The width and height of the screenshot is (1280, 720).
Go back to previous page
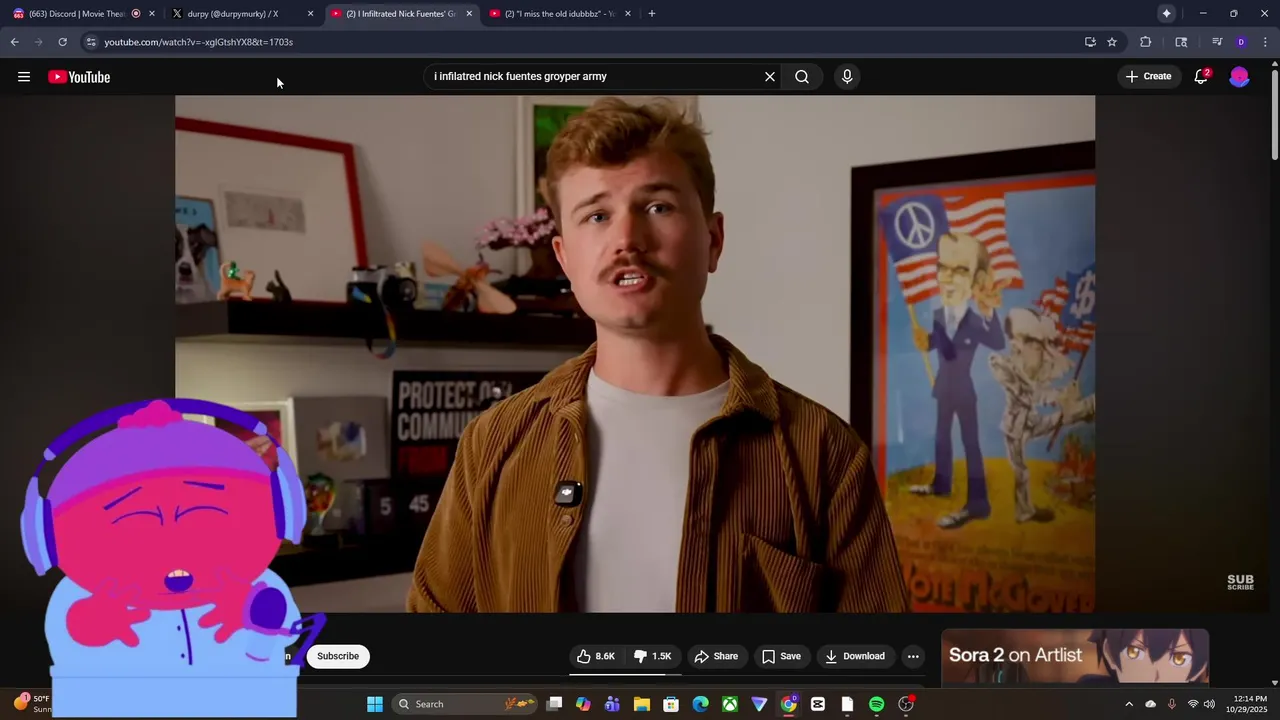coord(14,42)
